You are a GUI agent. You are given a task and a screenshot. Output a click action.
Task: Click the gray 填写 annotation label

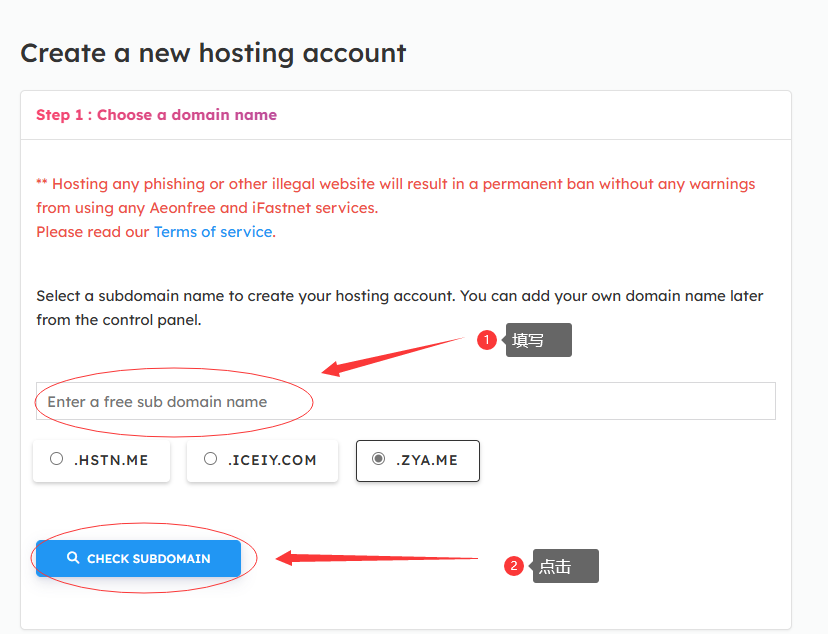point(538,340)
